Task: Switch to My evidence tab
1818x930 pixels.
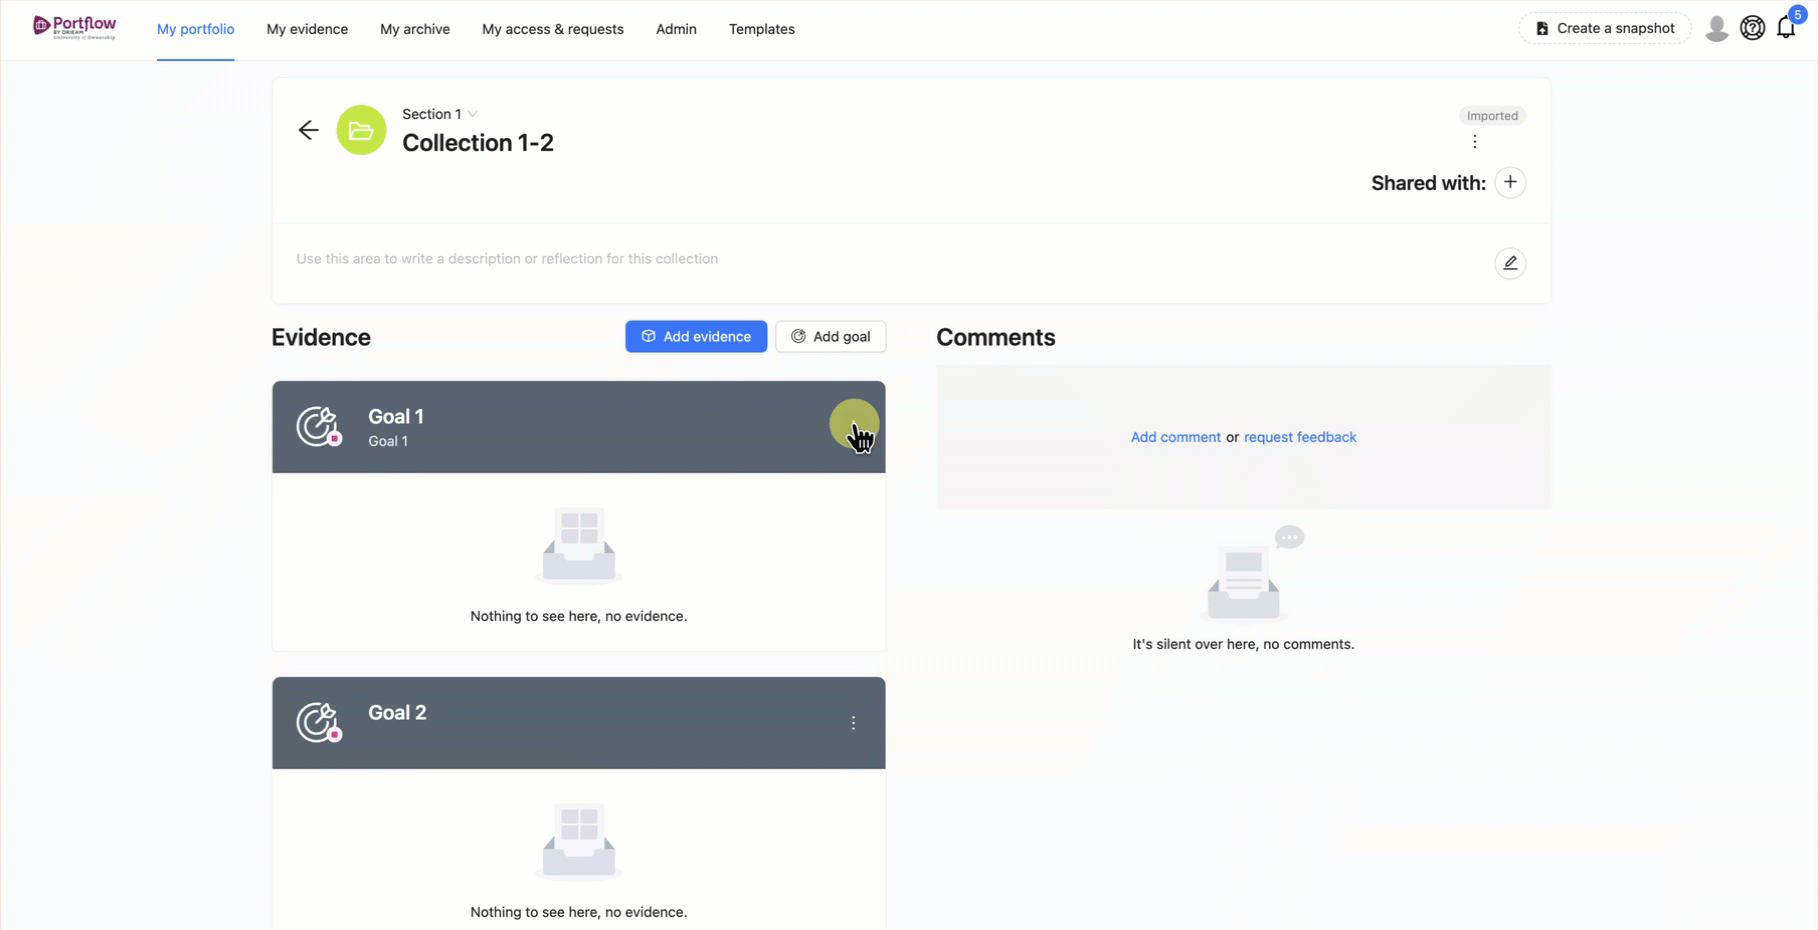Action: point(307,29)
